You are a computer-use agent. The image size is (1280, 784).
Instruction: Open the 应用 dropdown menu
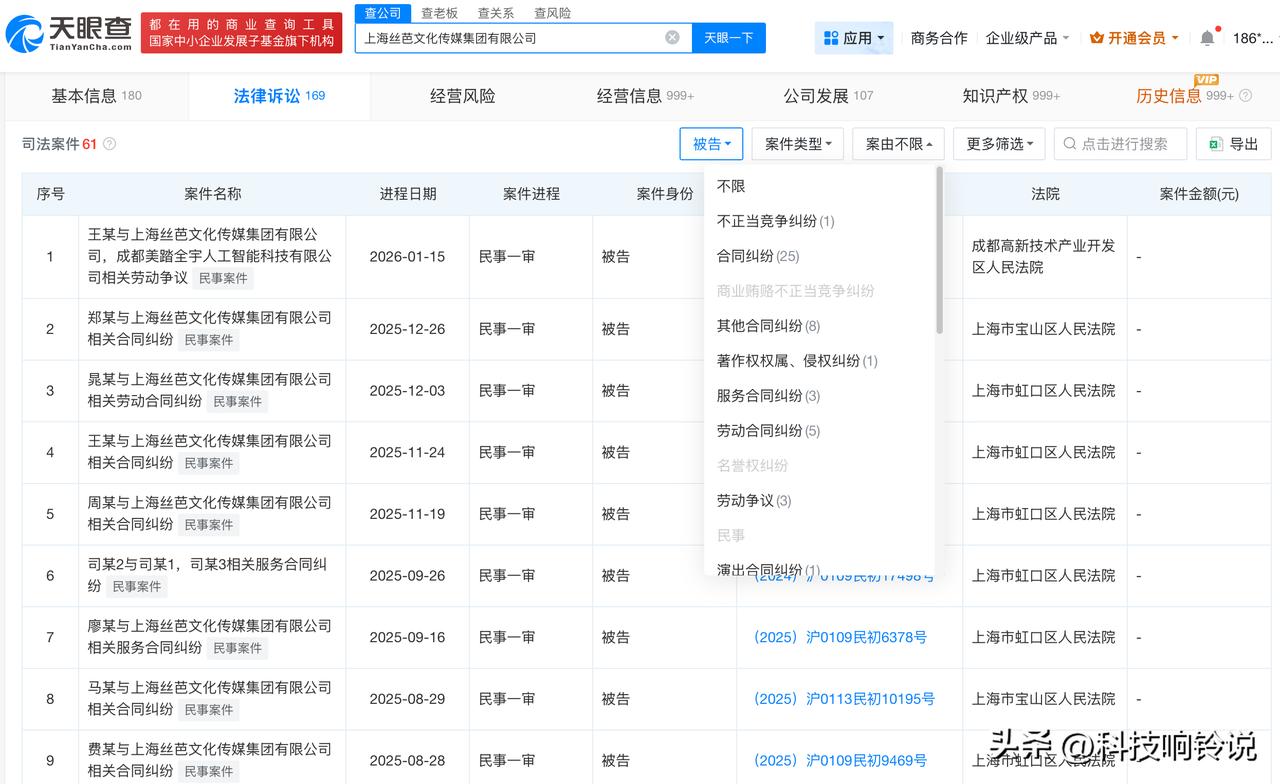[x=854, y=38]
